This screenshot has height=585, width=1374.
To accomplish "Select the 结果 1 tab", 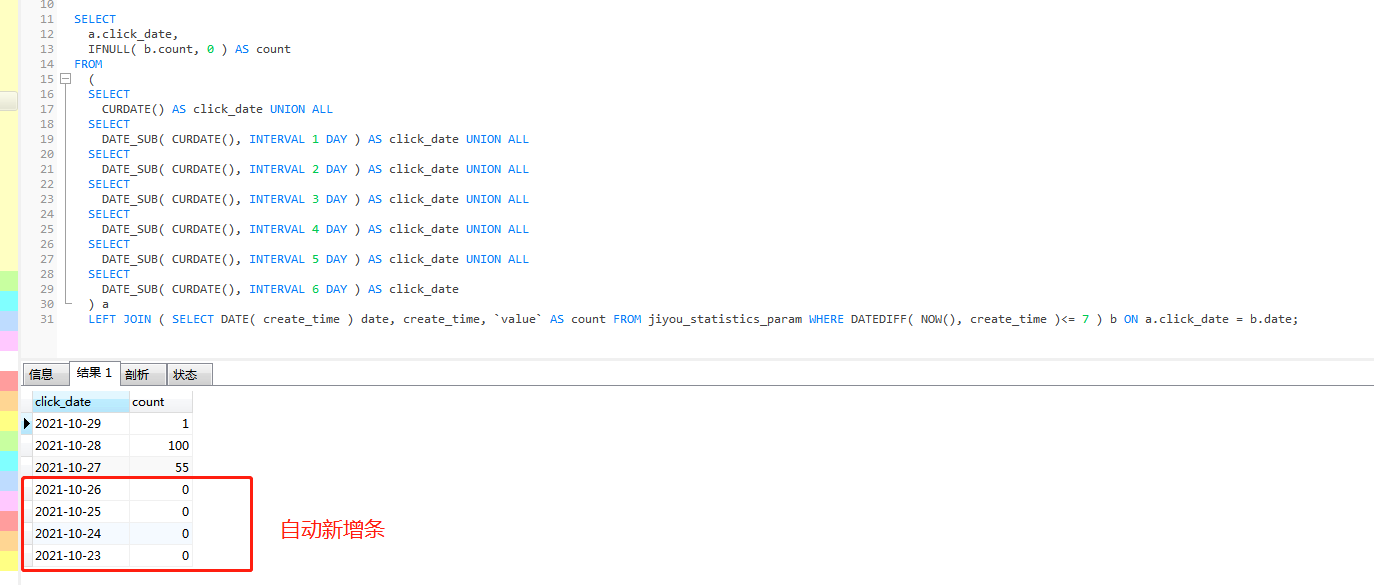I will [94, 373].
